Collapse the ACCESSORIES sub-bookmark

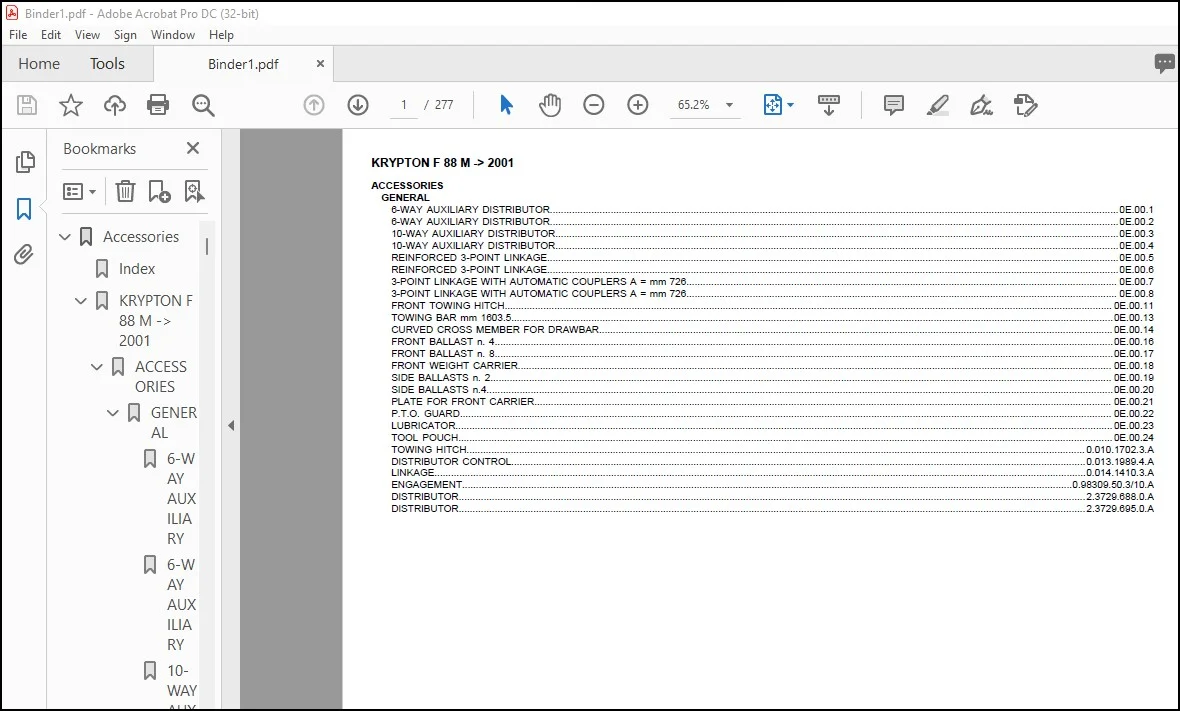pos(97,367)
